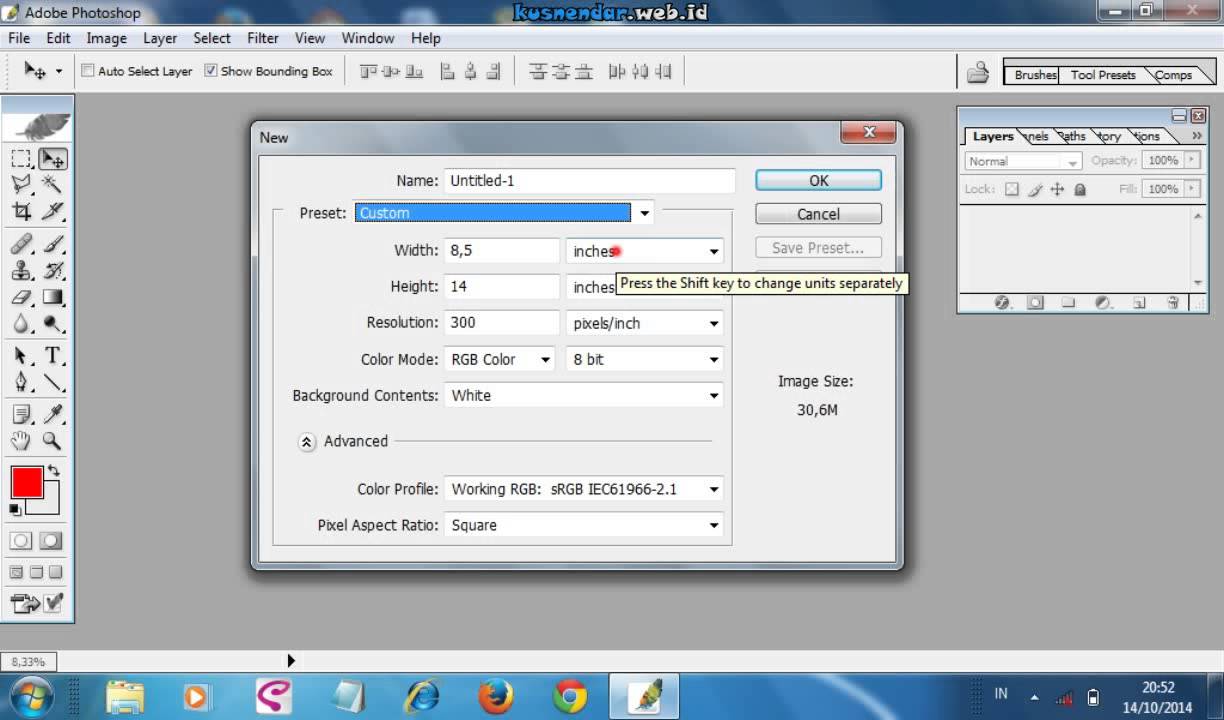Switch to Quick Mask mode
This screenshot has height=720, width=1224.
51,541
